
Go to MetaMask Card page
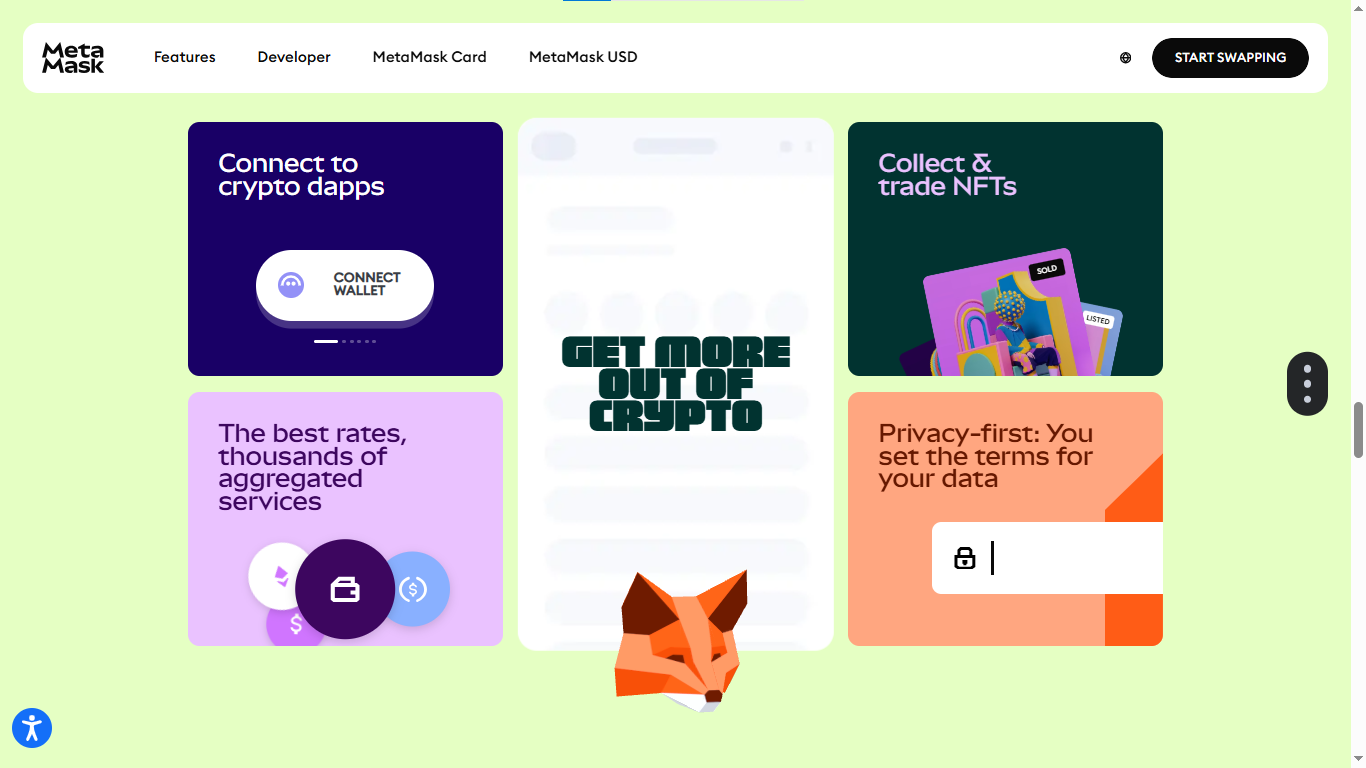tap(430, 57)
